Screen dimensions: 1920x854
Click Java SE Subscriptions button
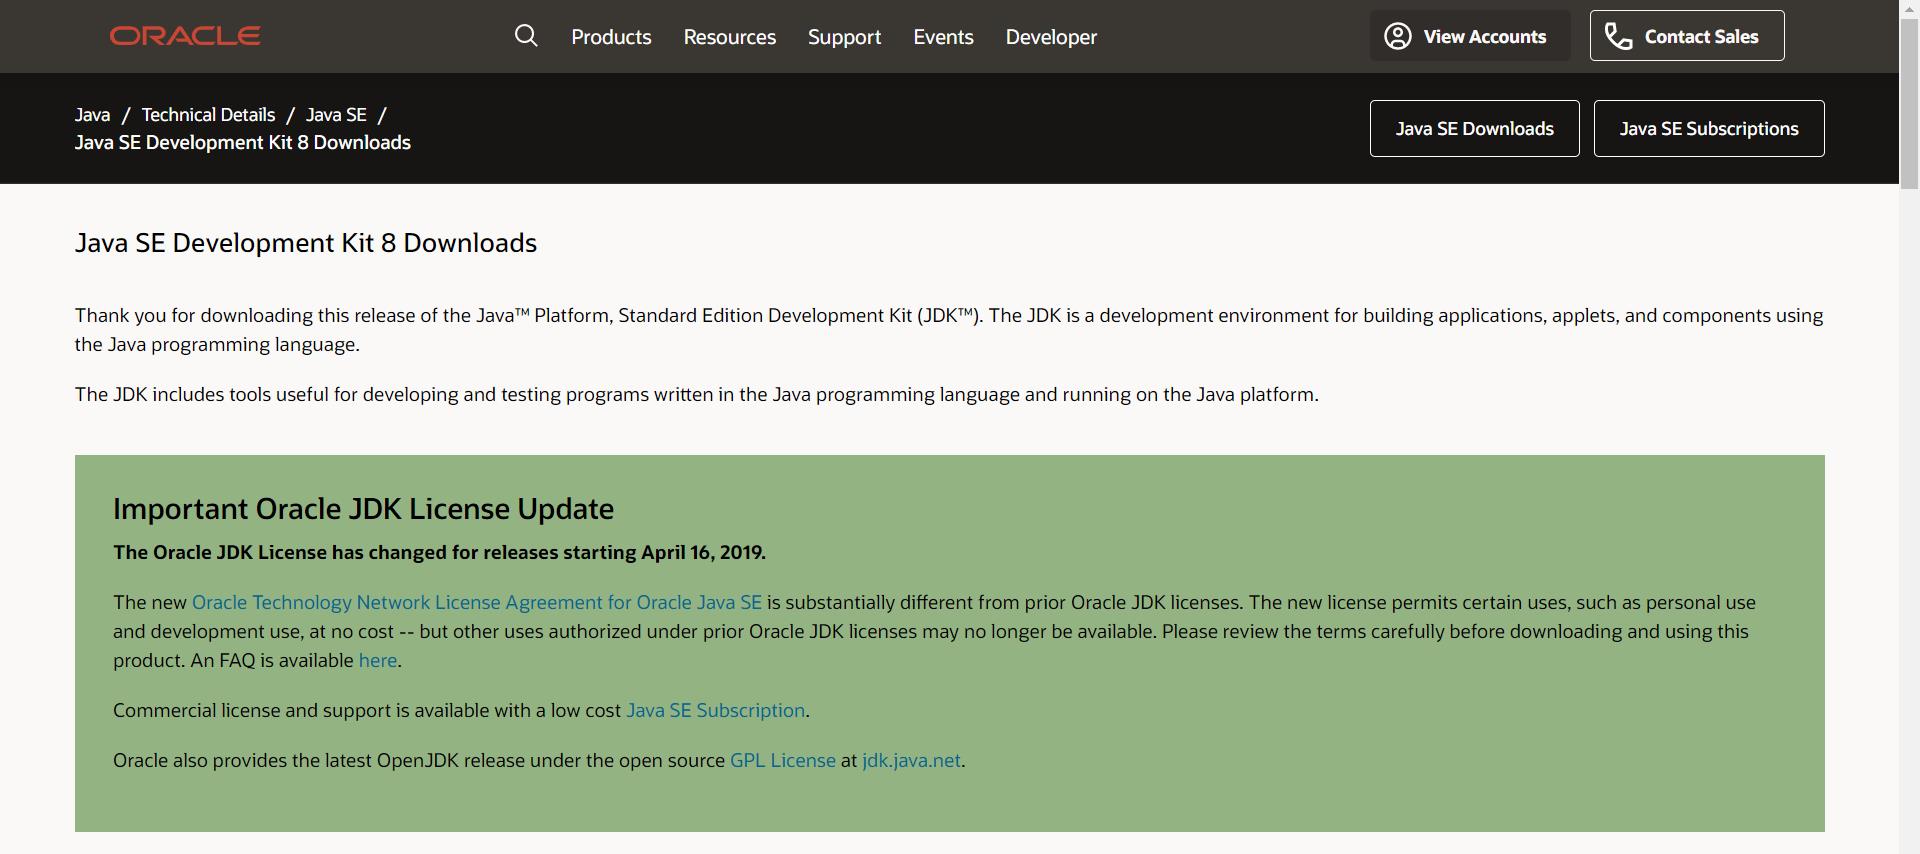1708,128
